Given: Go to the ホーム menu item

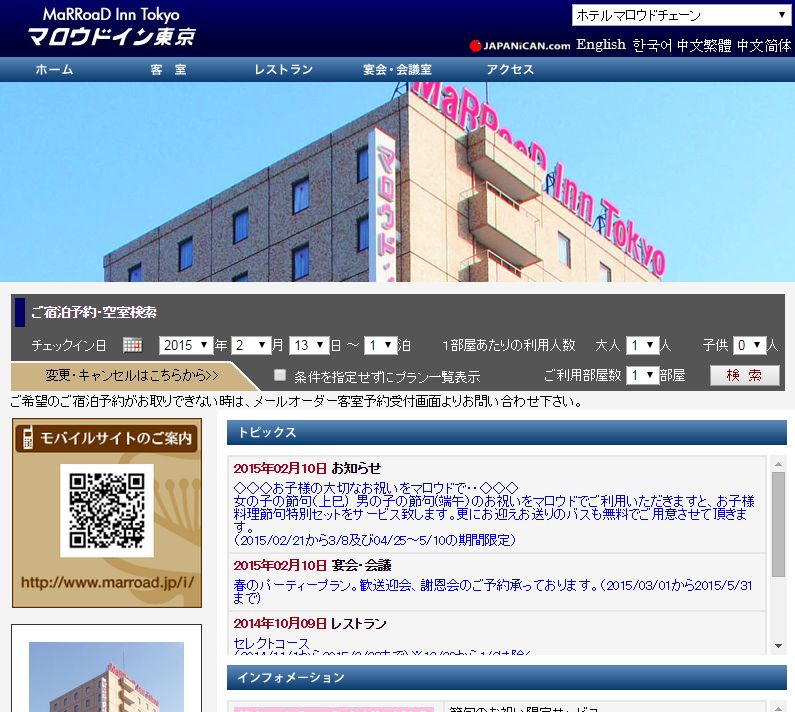Looking at the screenshot, I should pos(54,69).
